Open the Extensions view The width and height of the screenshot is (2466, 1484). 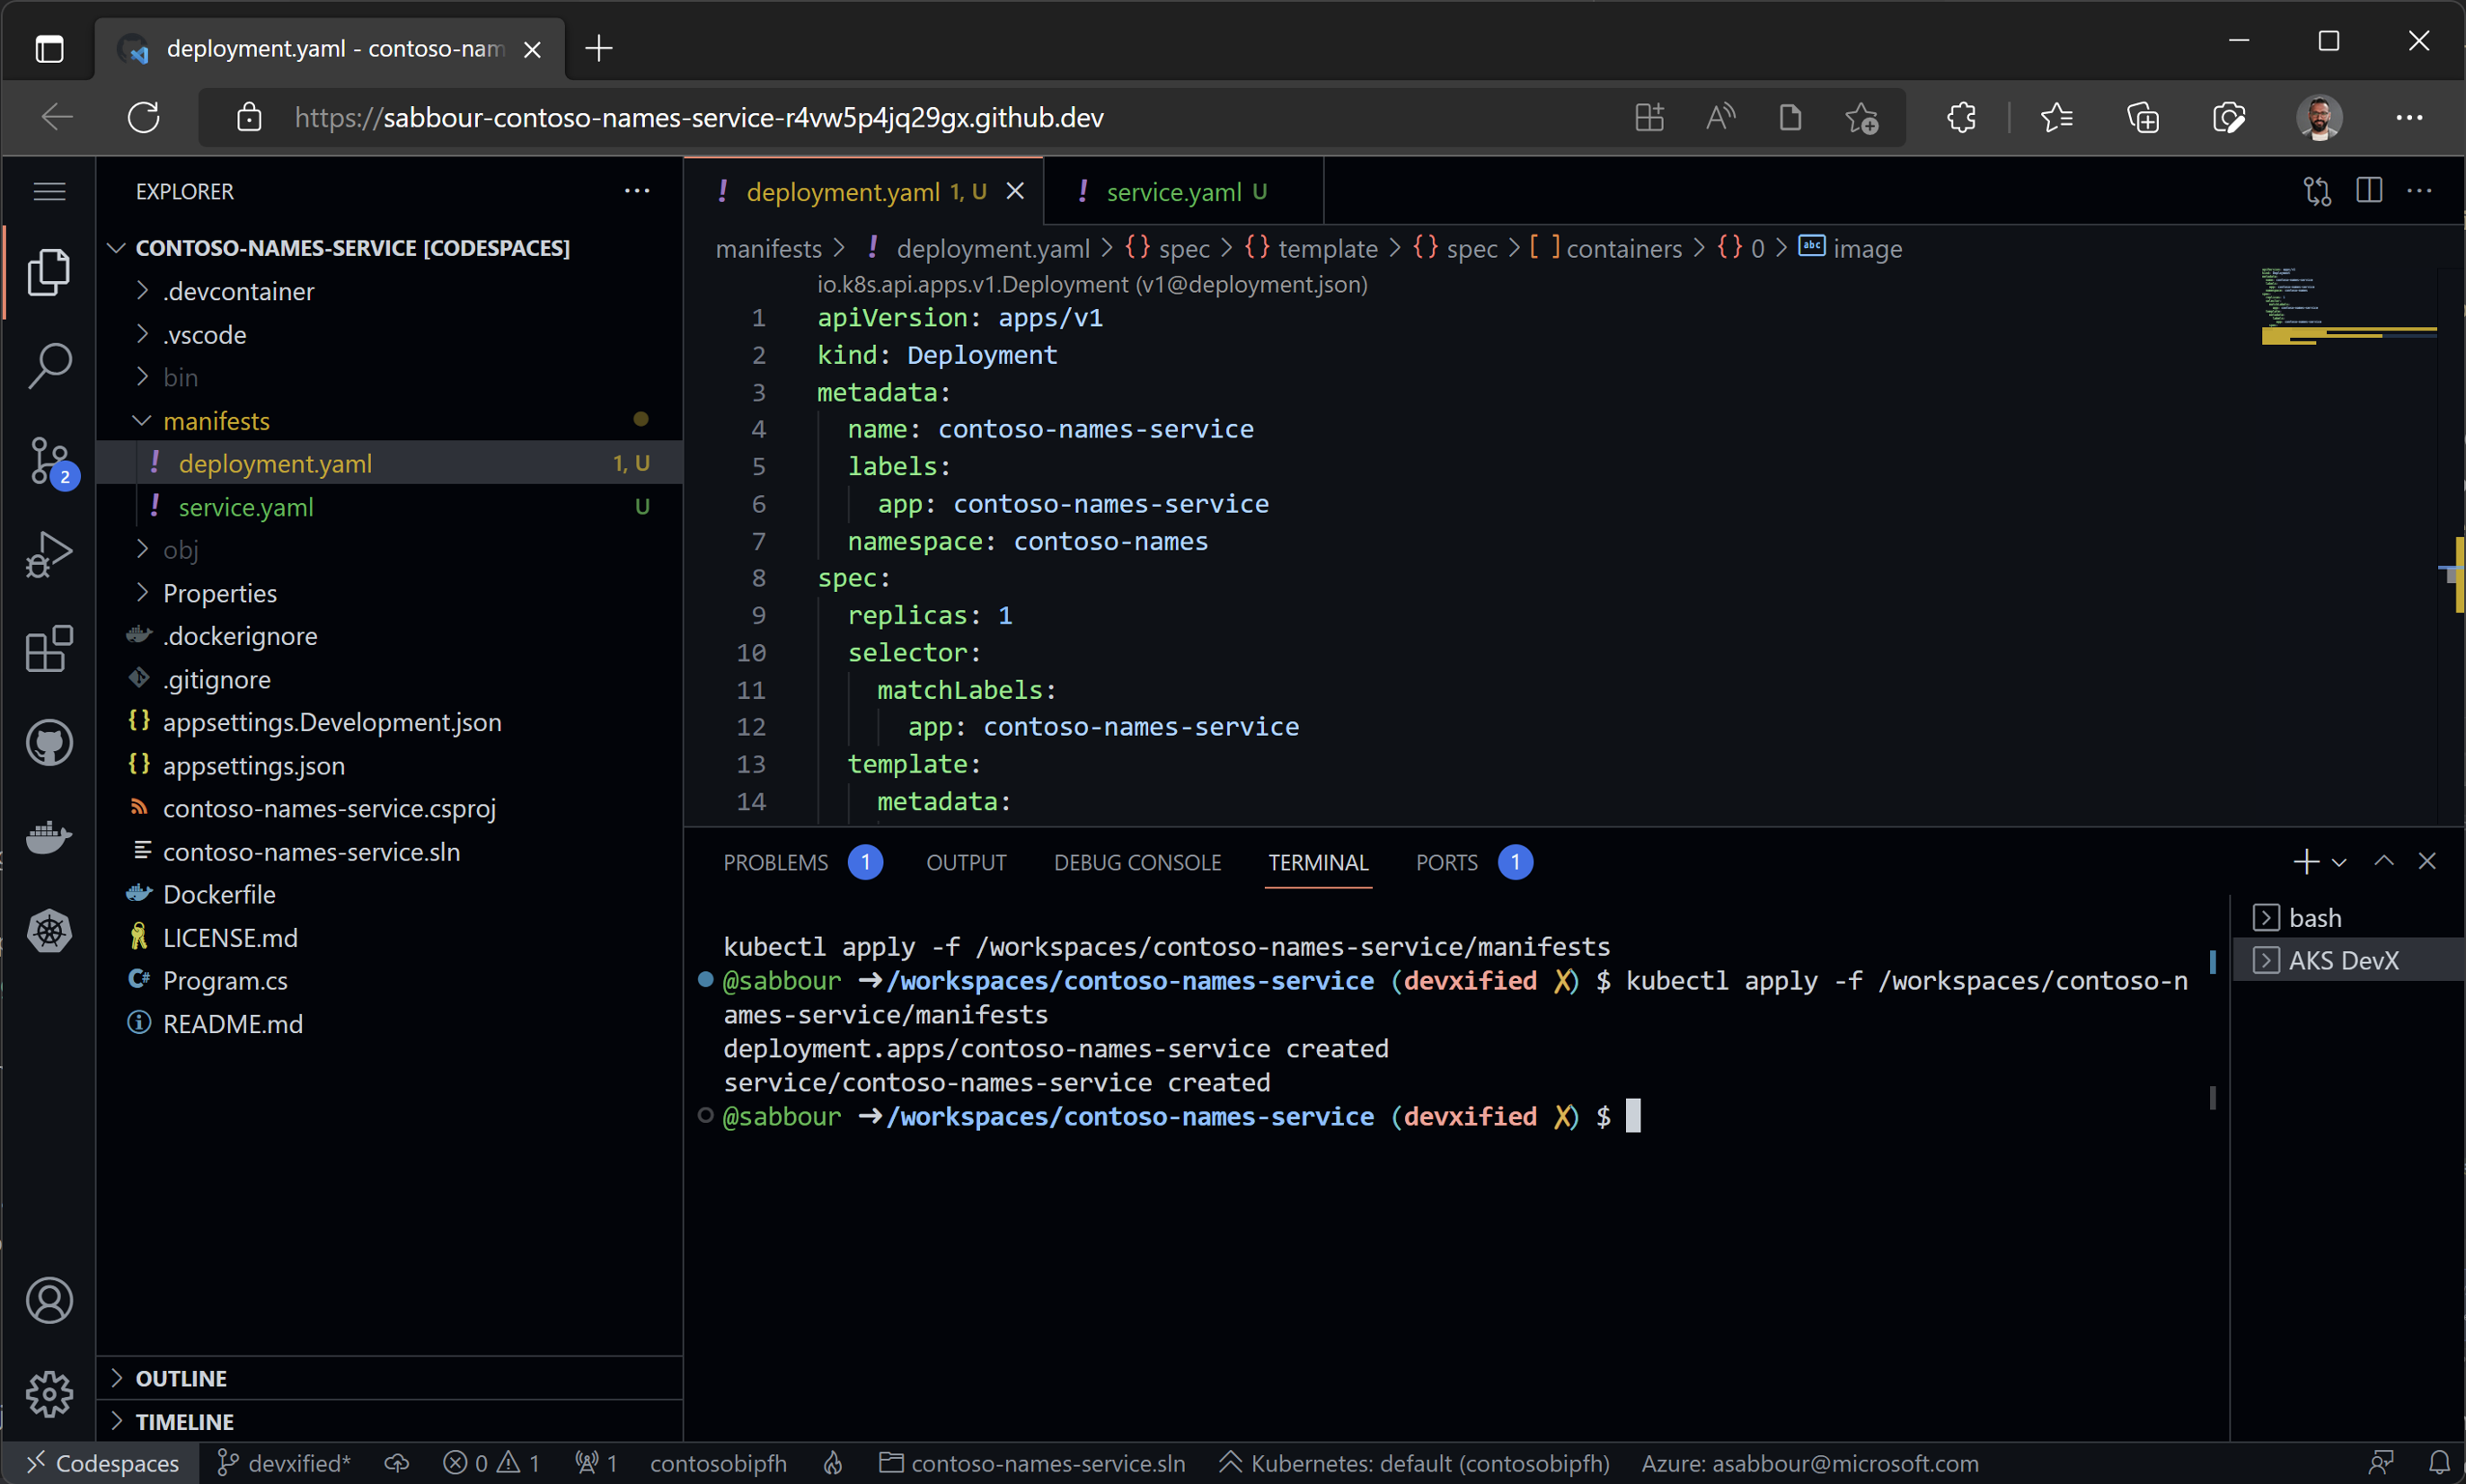pos(49,649)
